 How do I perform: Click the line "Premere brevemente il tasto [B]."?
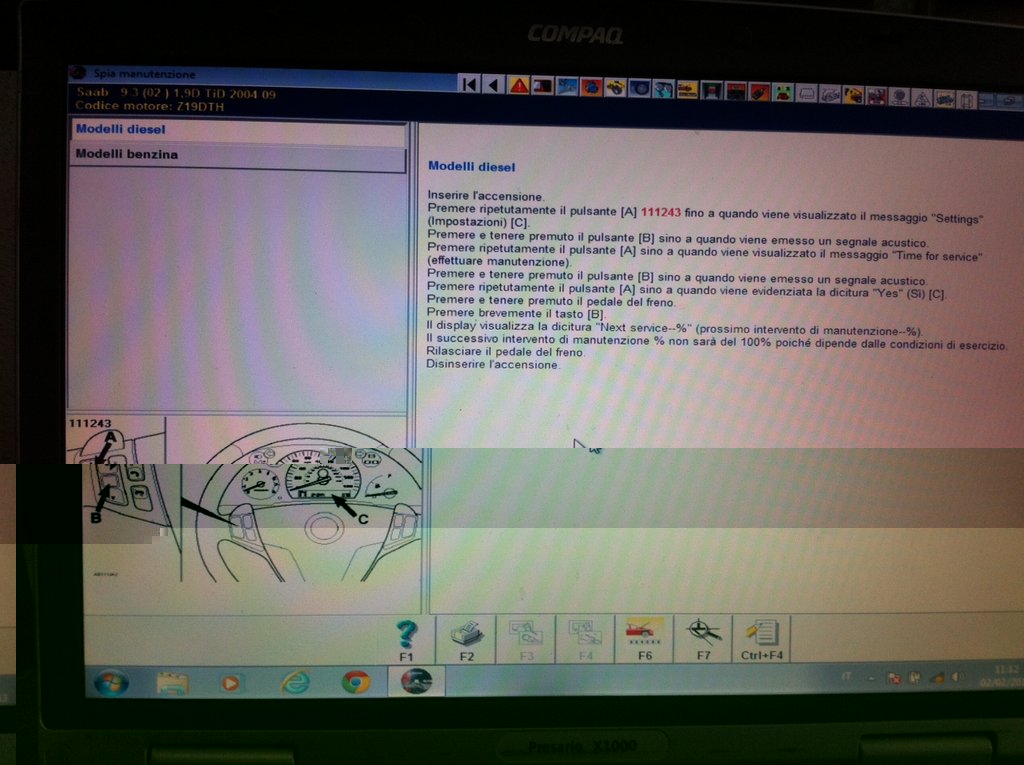515,314
